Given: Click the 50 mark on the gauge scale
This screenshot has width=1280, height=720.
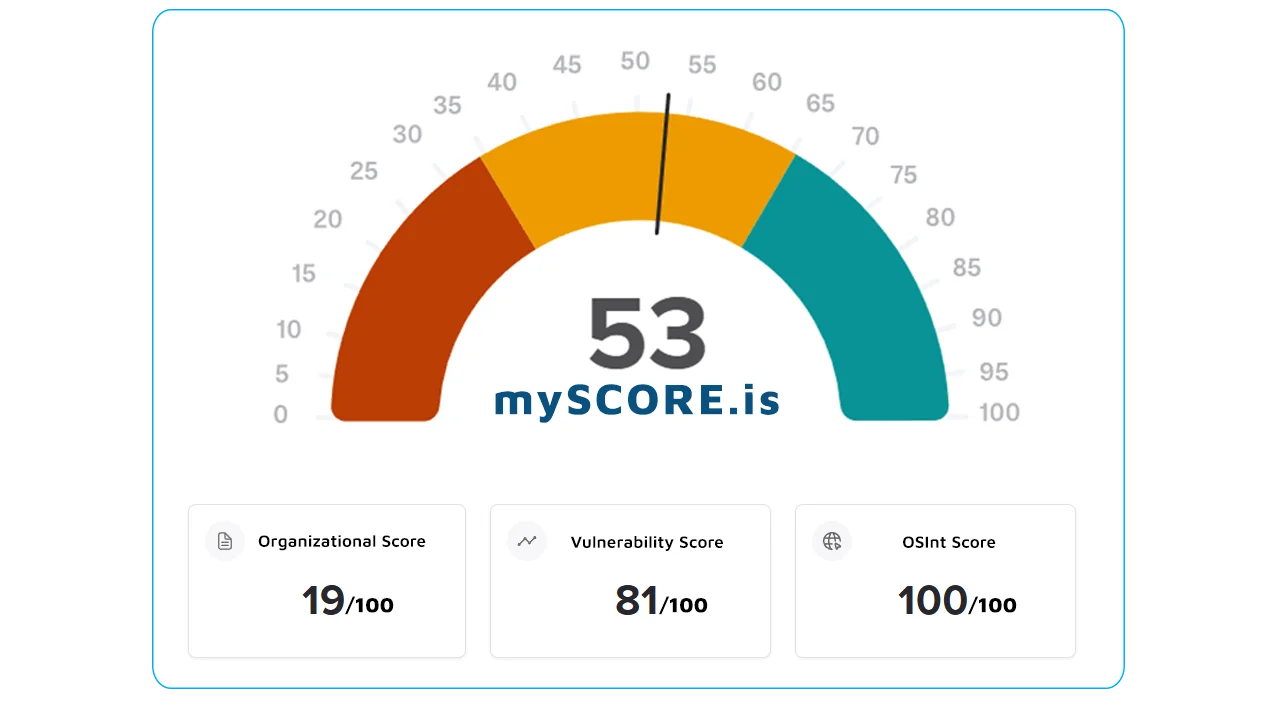Looking at the screenshot, I should 635,61.
